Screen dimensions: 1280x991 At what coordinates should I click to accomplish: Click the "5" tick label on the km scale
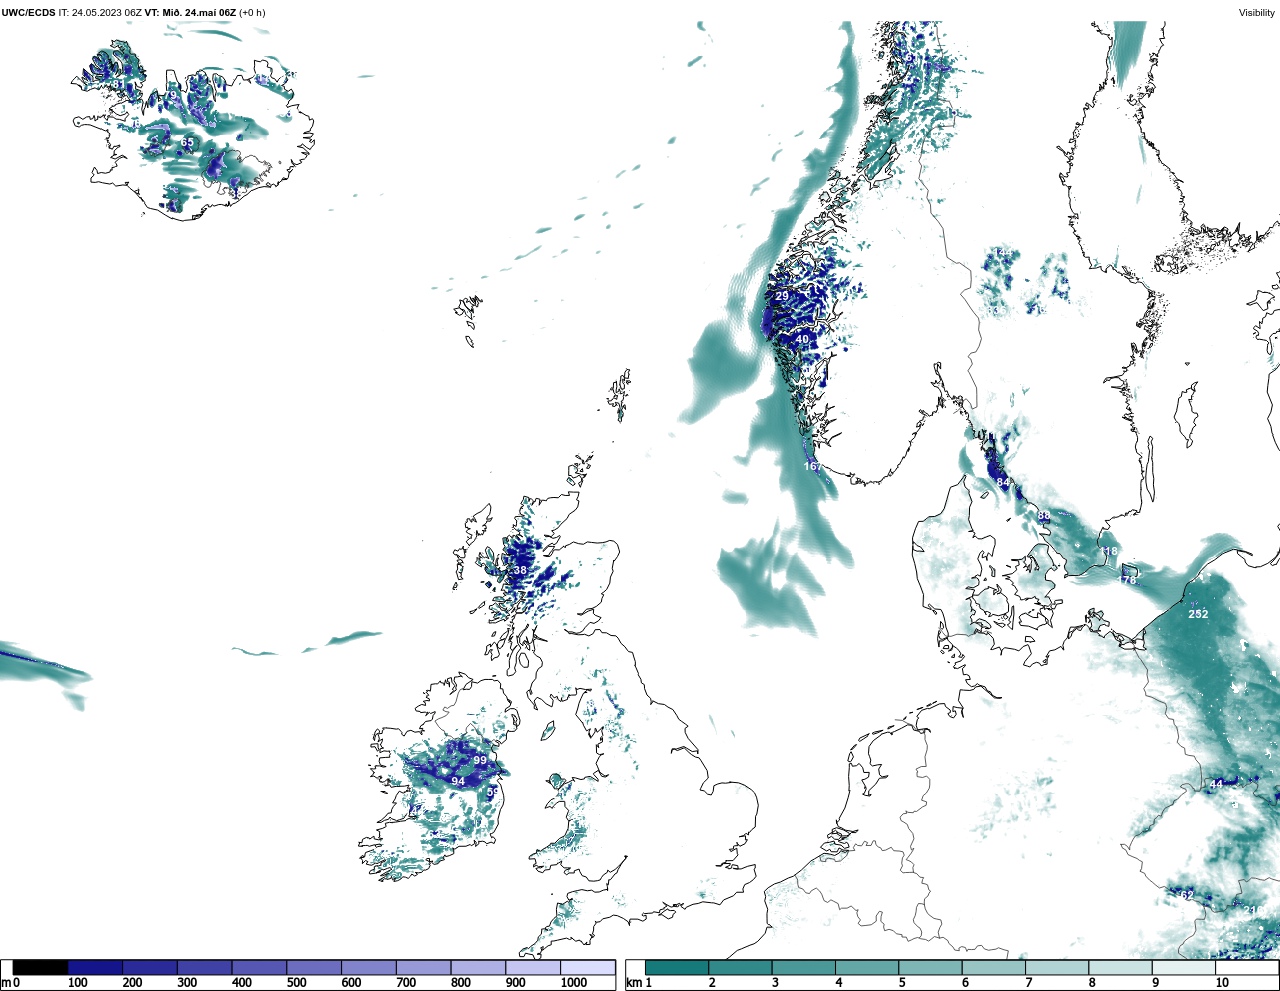click(901, 983)
